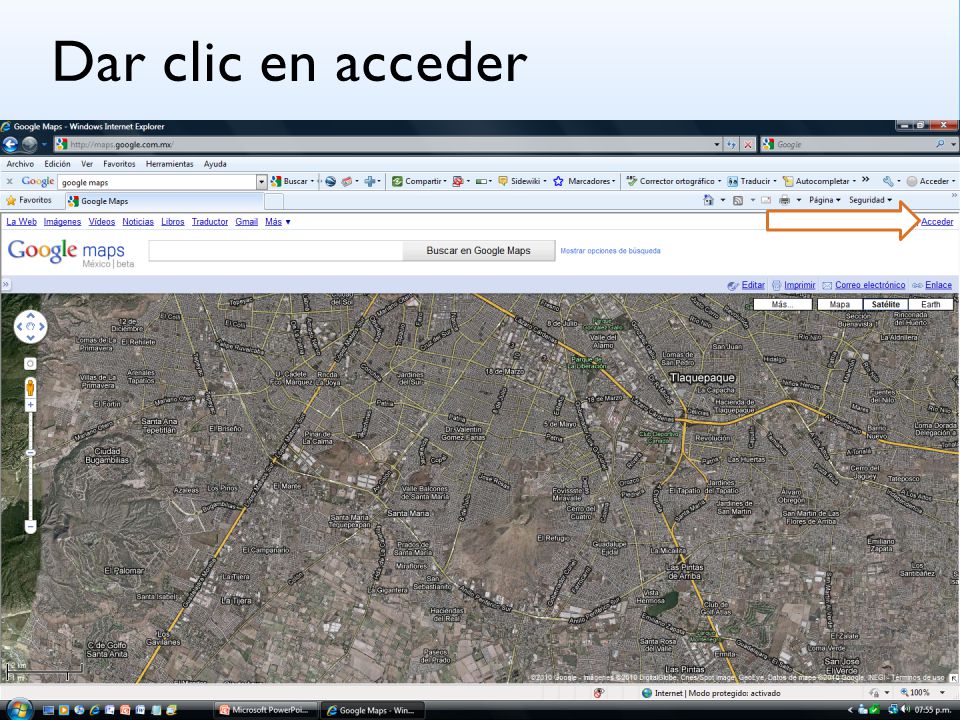Open the Favoritos star button
This screenshot has width=960, height=720.
(x=29, y=200)
